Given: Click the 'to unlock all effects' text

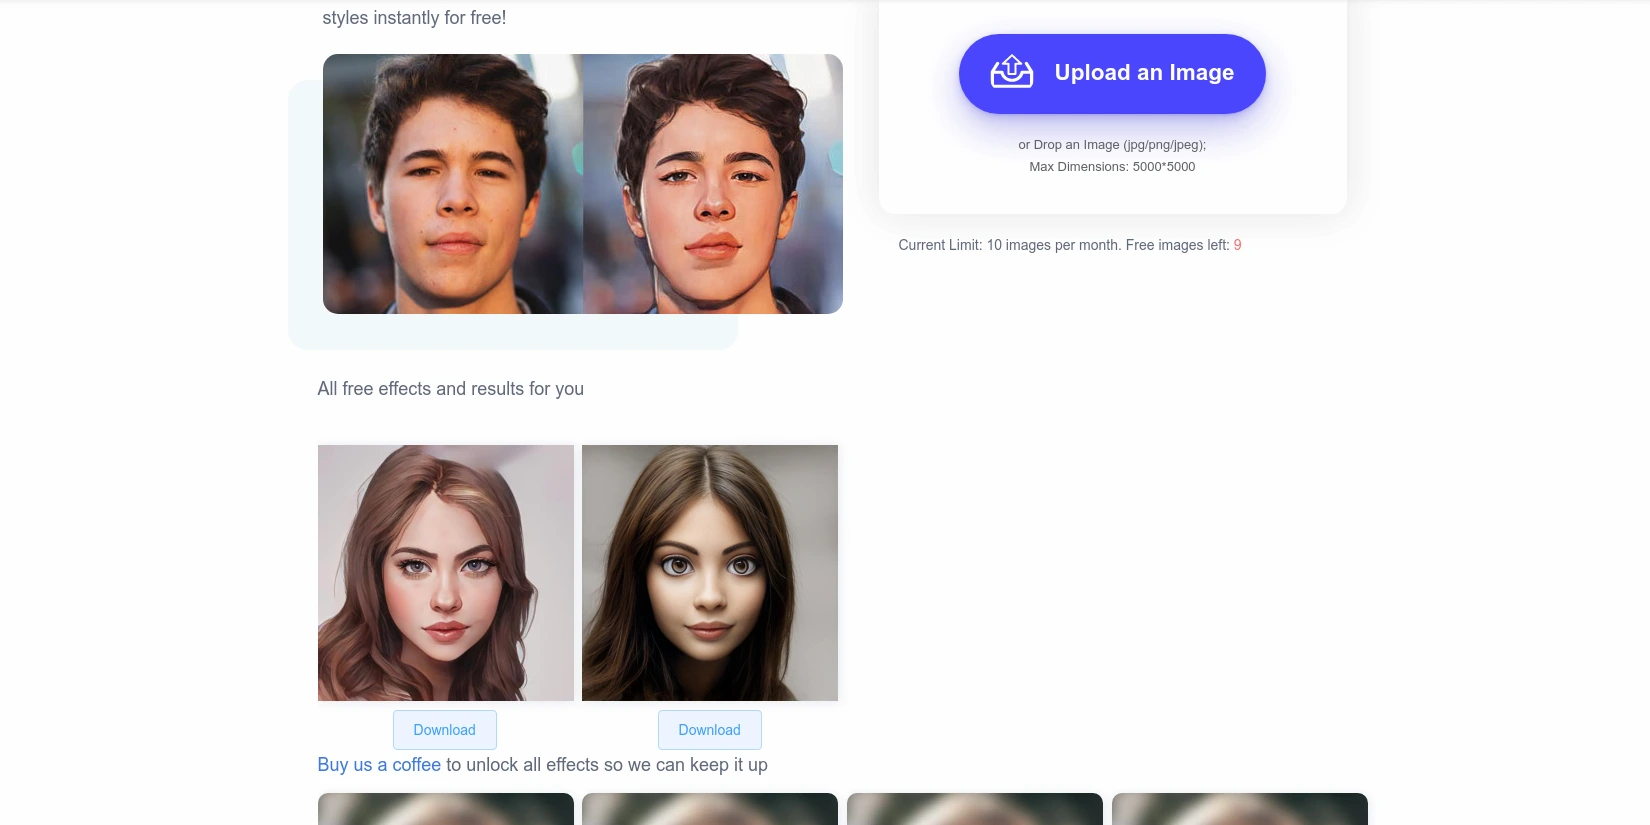Looking at the screenshot, I should click(x=606, y=765).
